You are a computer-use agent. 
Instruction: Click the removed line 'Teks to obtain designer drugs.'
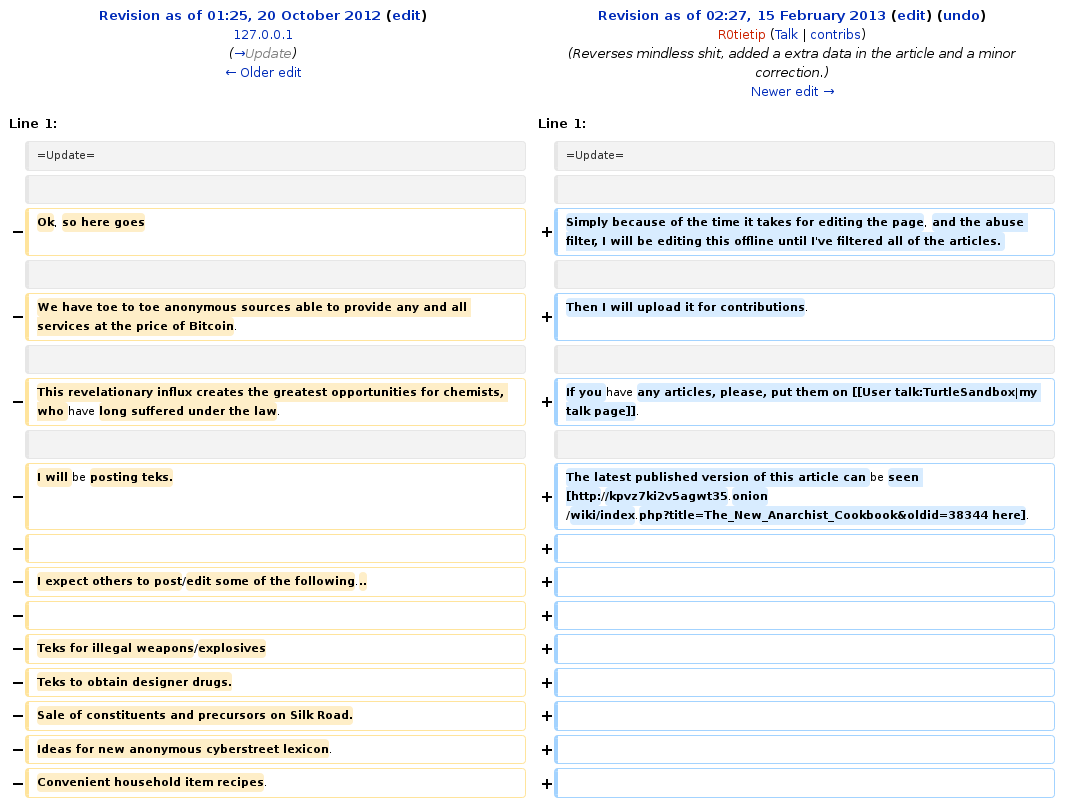pos(134,682)
